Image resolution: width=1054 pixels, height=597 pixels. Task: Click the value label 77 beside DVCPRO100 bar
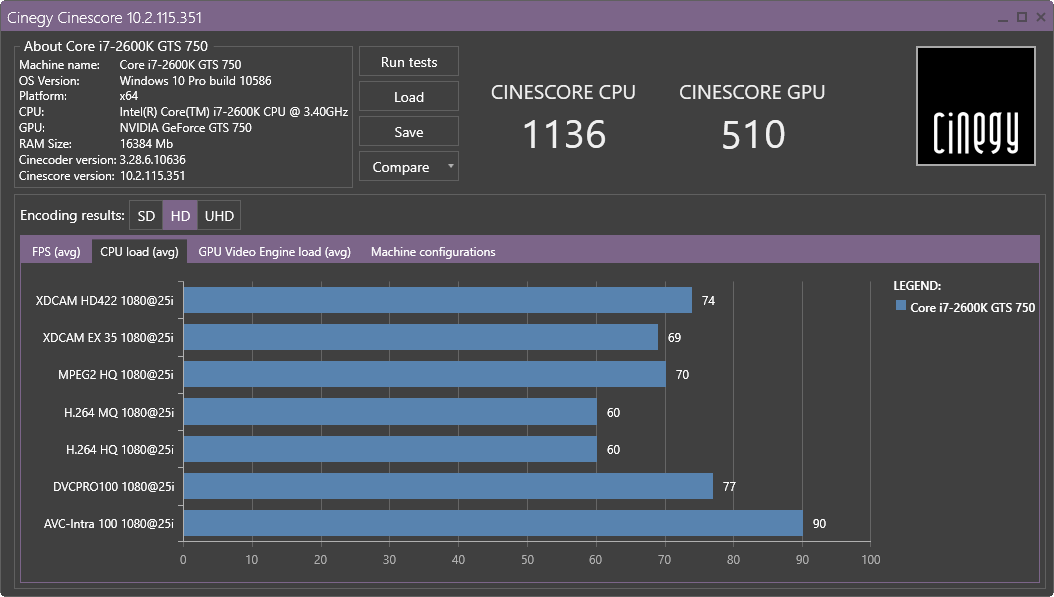[729, 487]
